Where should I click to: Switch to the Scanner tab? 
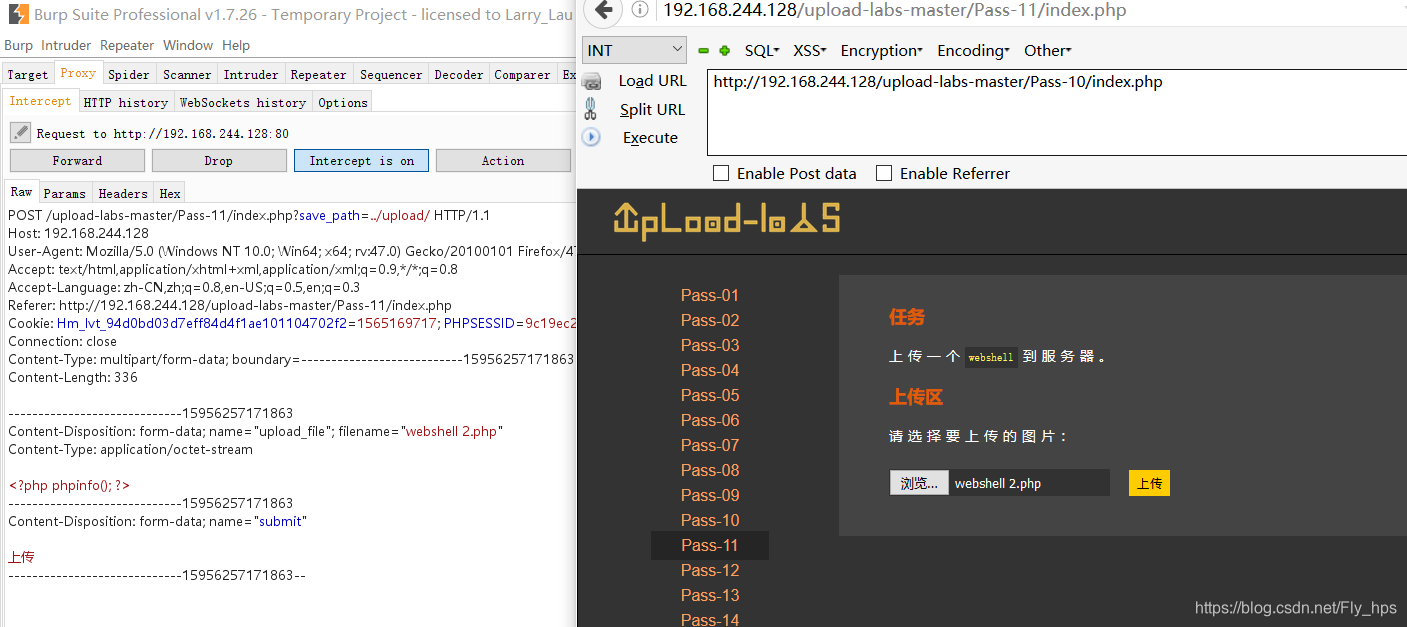pyautogui.click(x=187, y=74)
